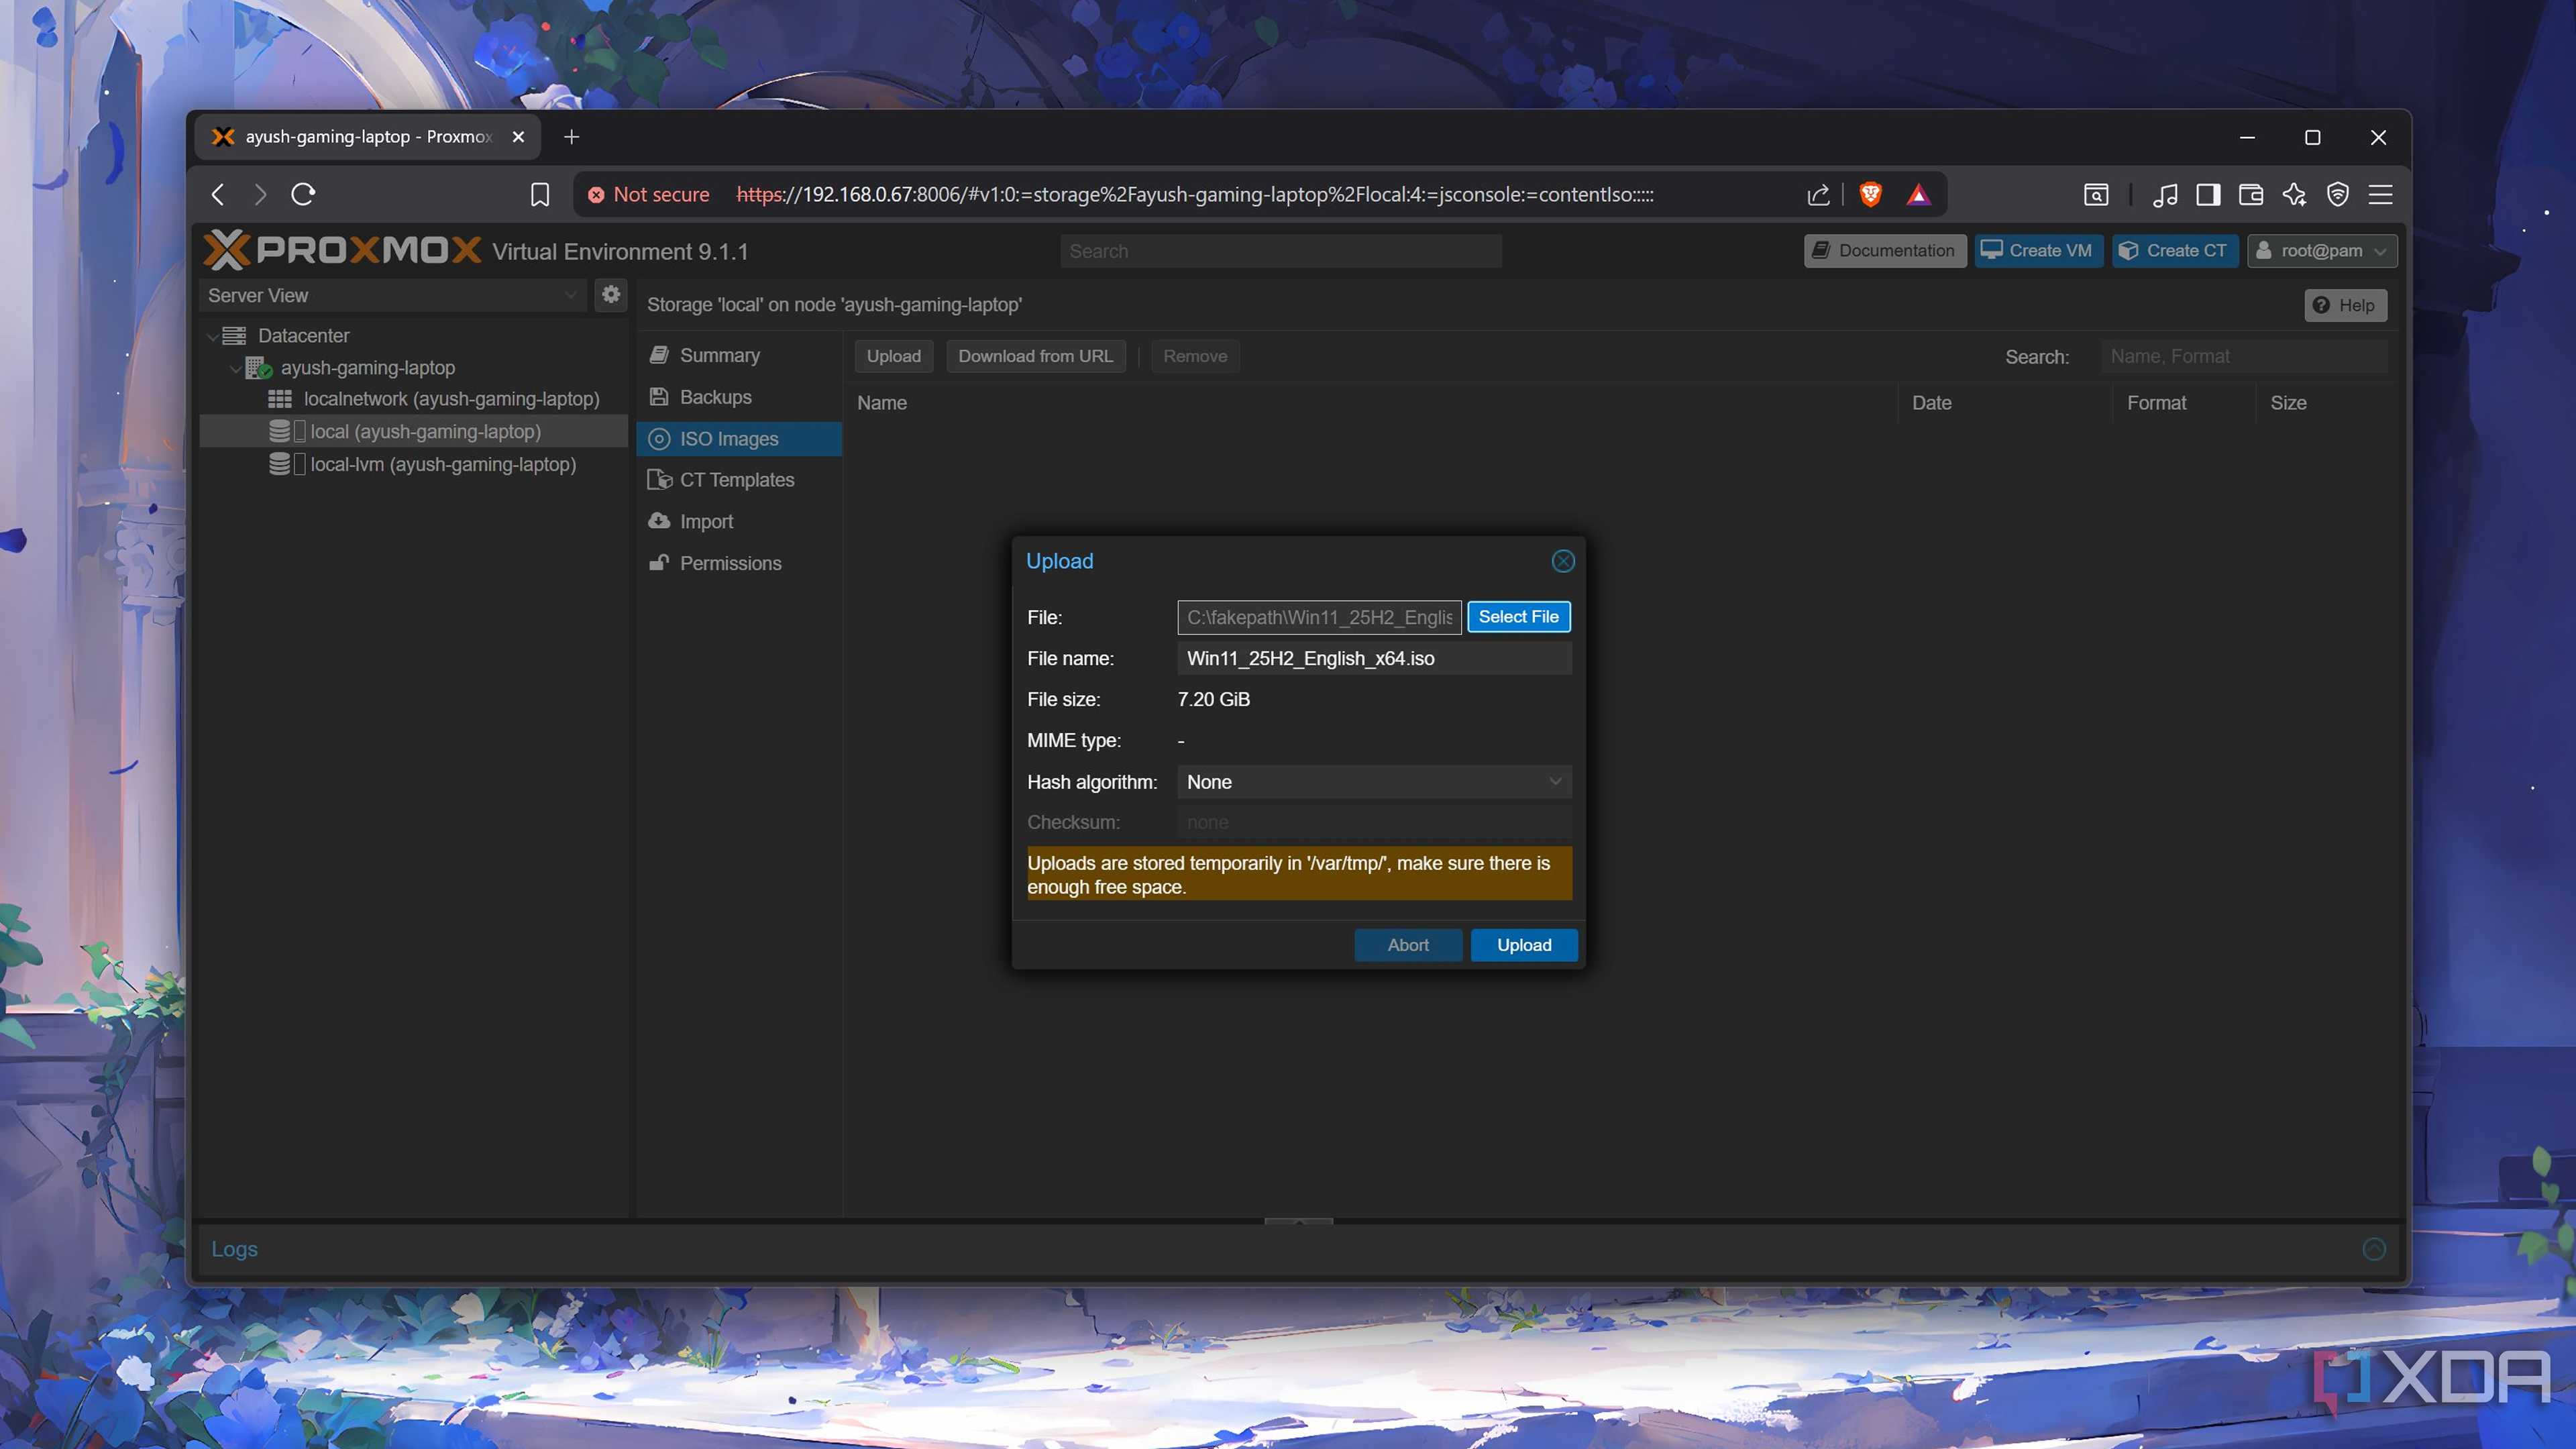2576x1449 pixels.
Task: Click the top Proxmox Search box
Action: point(1280,251)
